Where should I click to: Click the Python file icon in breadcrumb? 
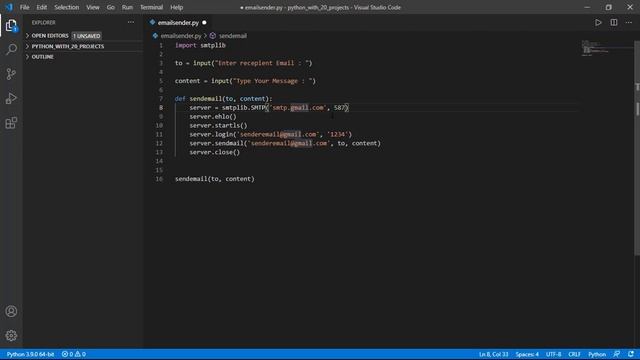pos(155,36)
